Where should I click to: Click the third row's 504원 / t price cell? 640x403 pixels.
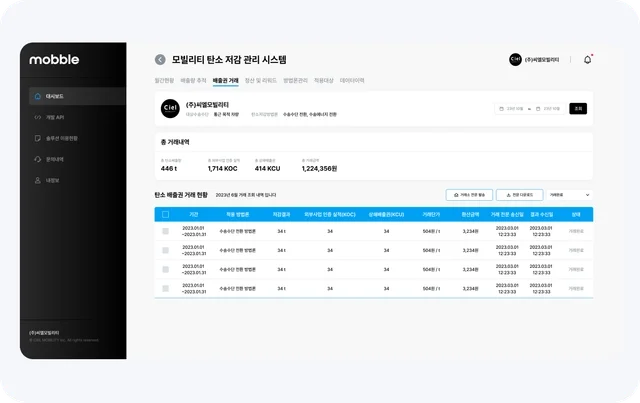coord(431,269)
